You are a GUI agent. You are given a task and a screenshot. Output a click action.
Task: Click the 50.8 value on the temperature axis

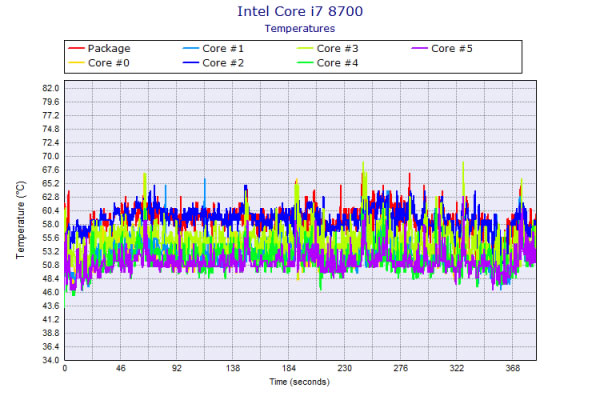tap(51, 265)
